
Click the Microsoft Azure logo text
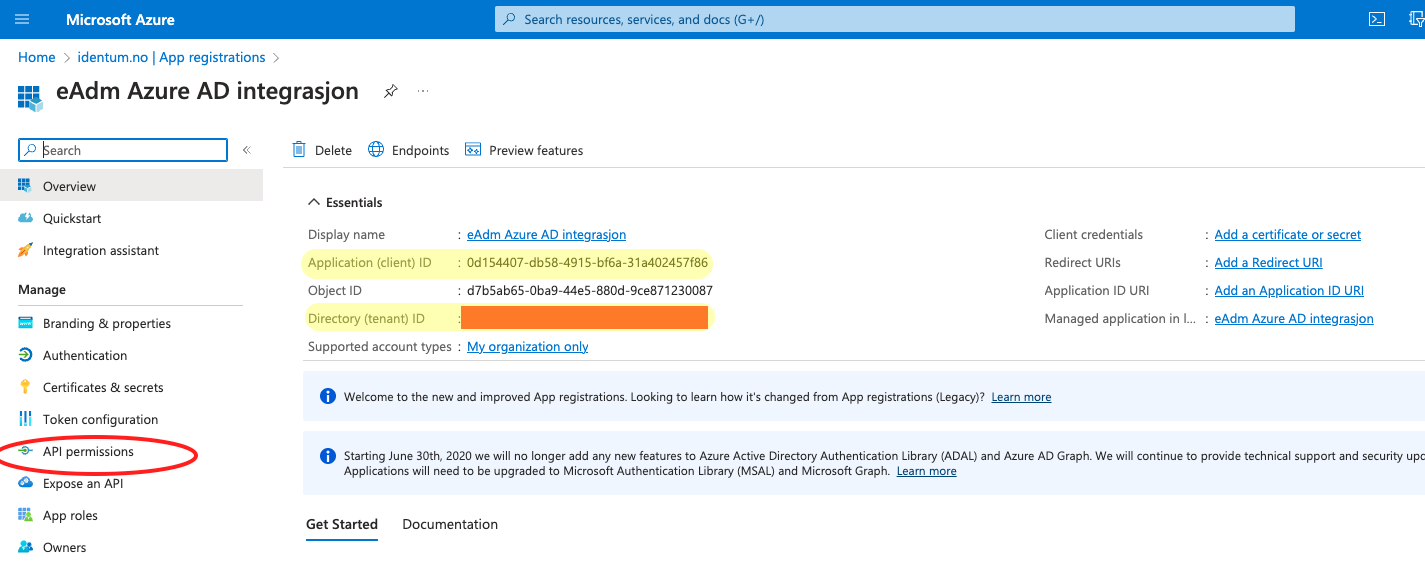[120, 19]
